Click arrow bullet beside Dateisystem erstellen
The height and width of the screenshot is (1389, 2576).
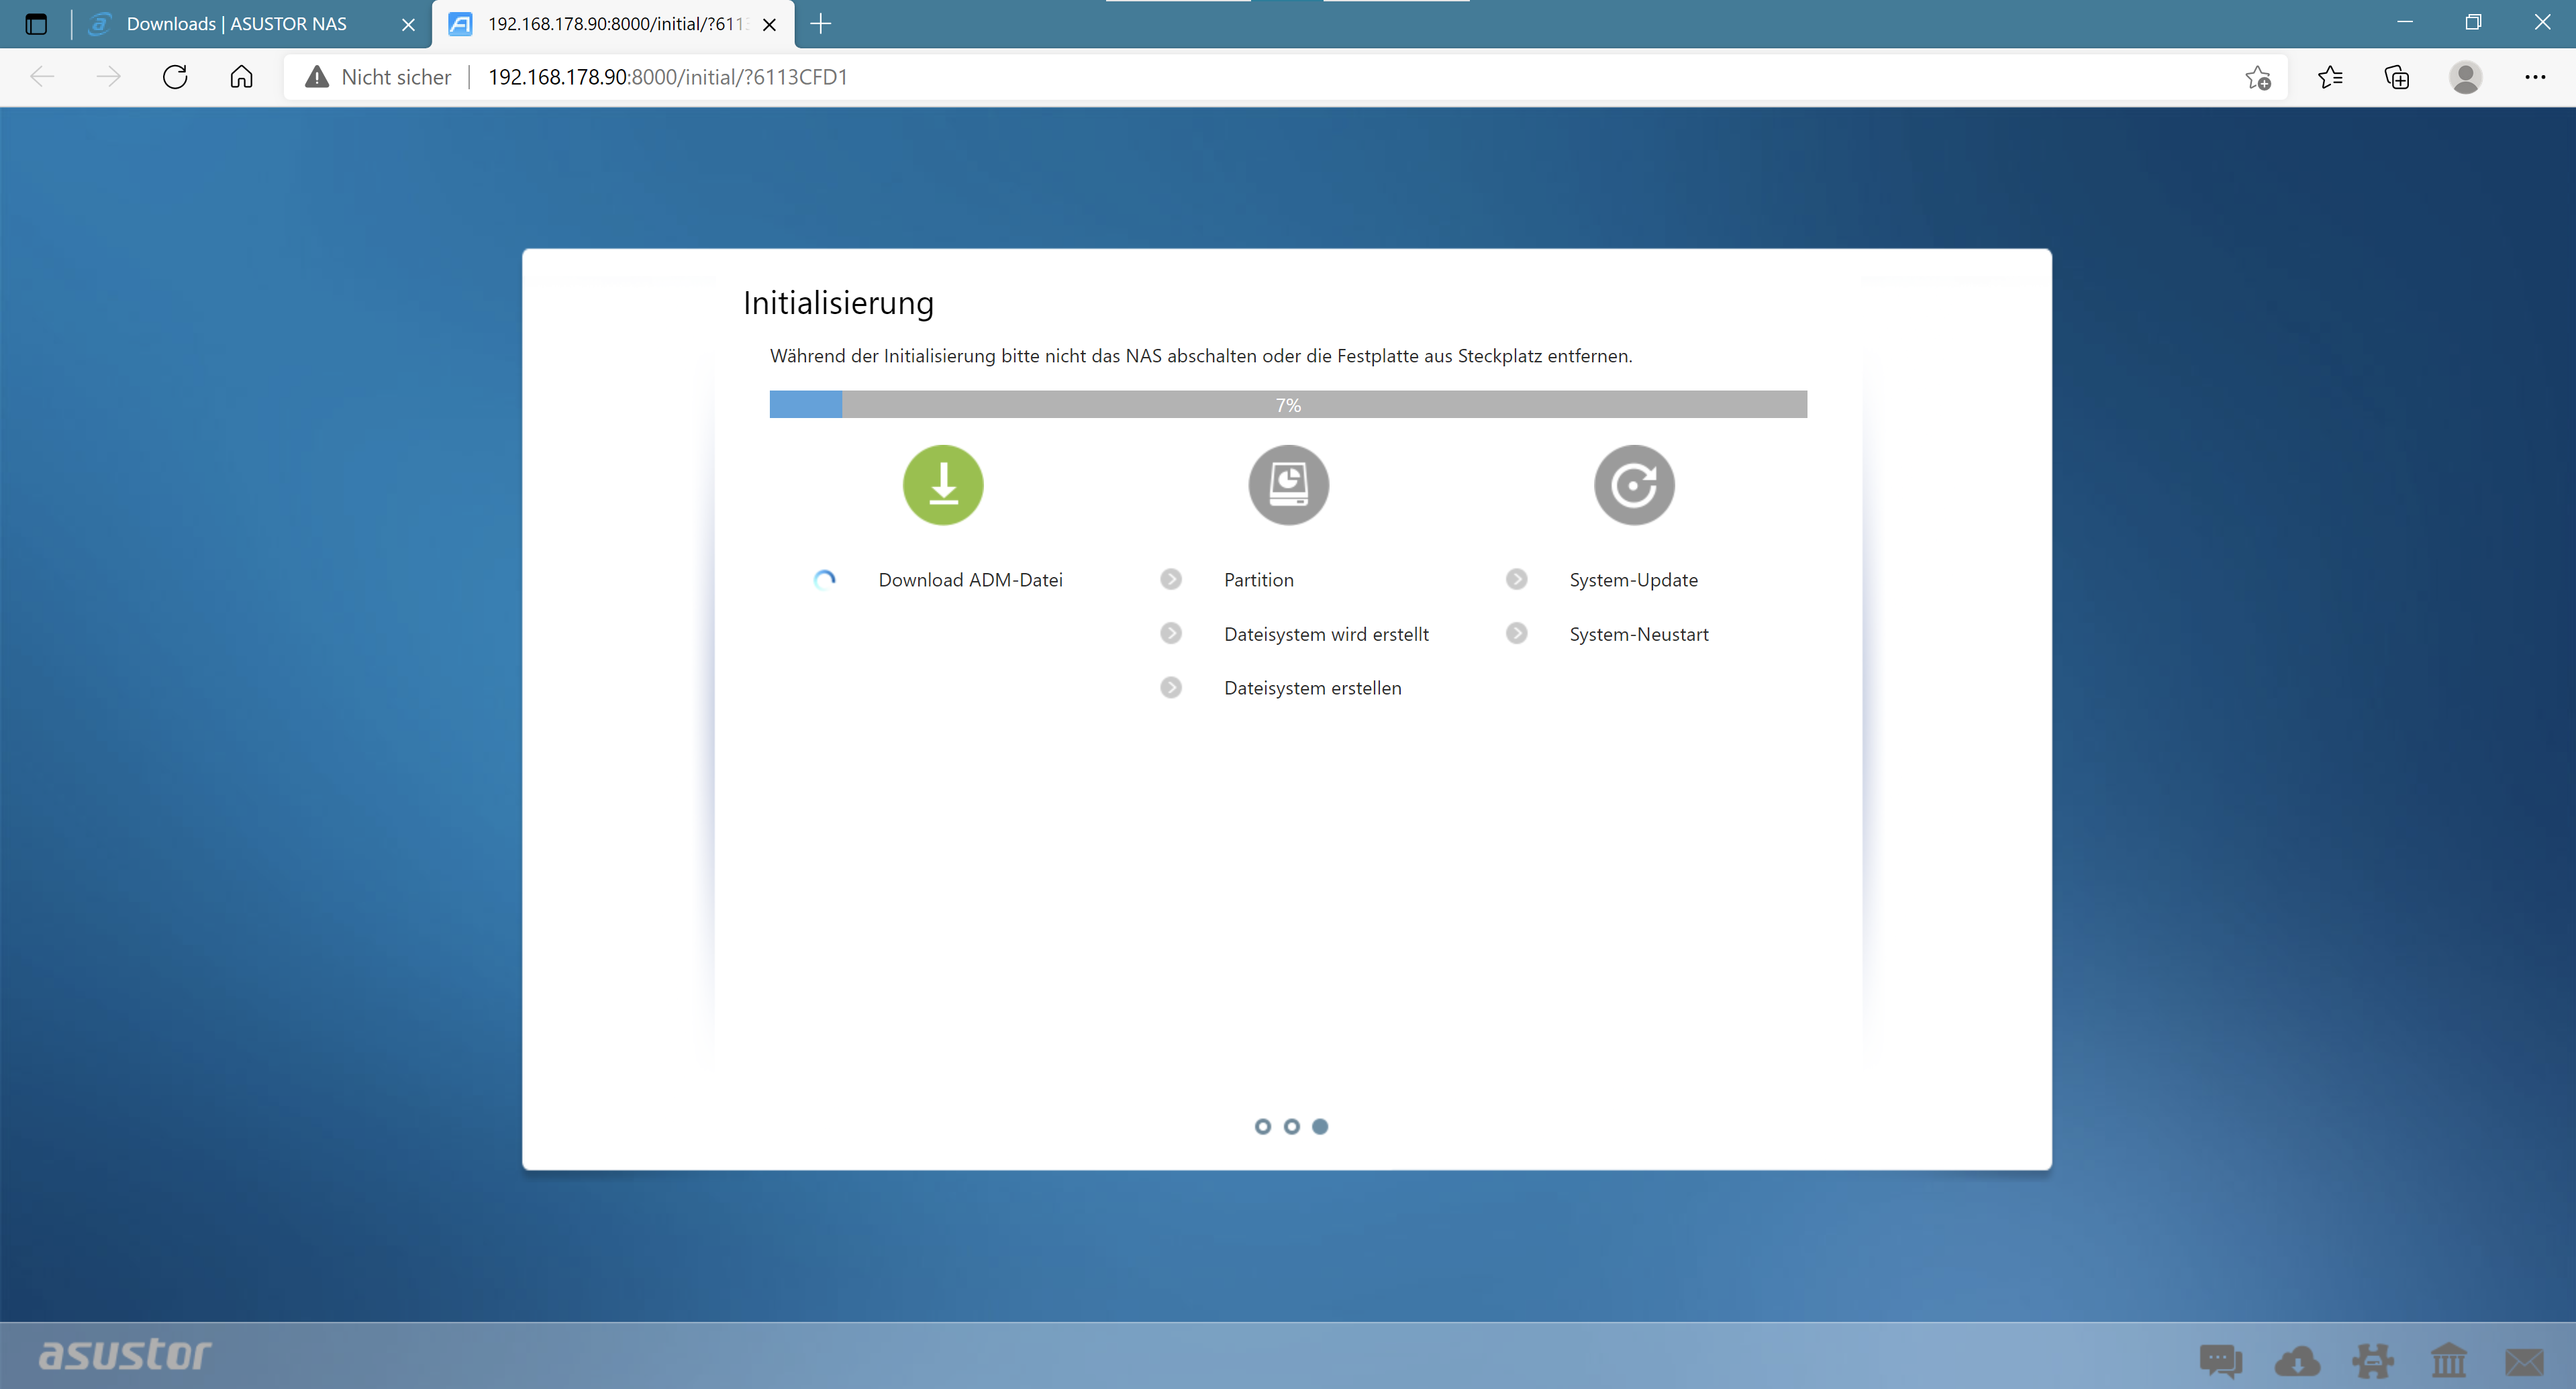pos(1171,687)
